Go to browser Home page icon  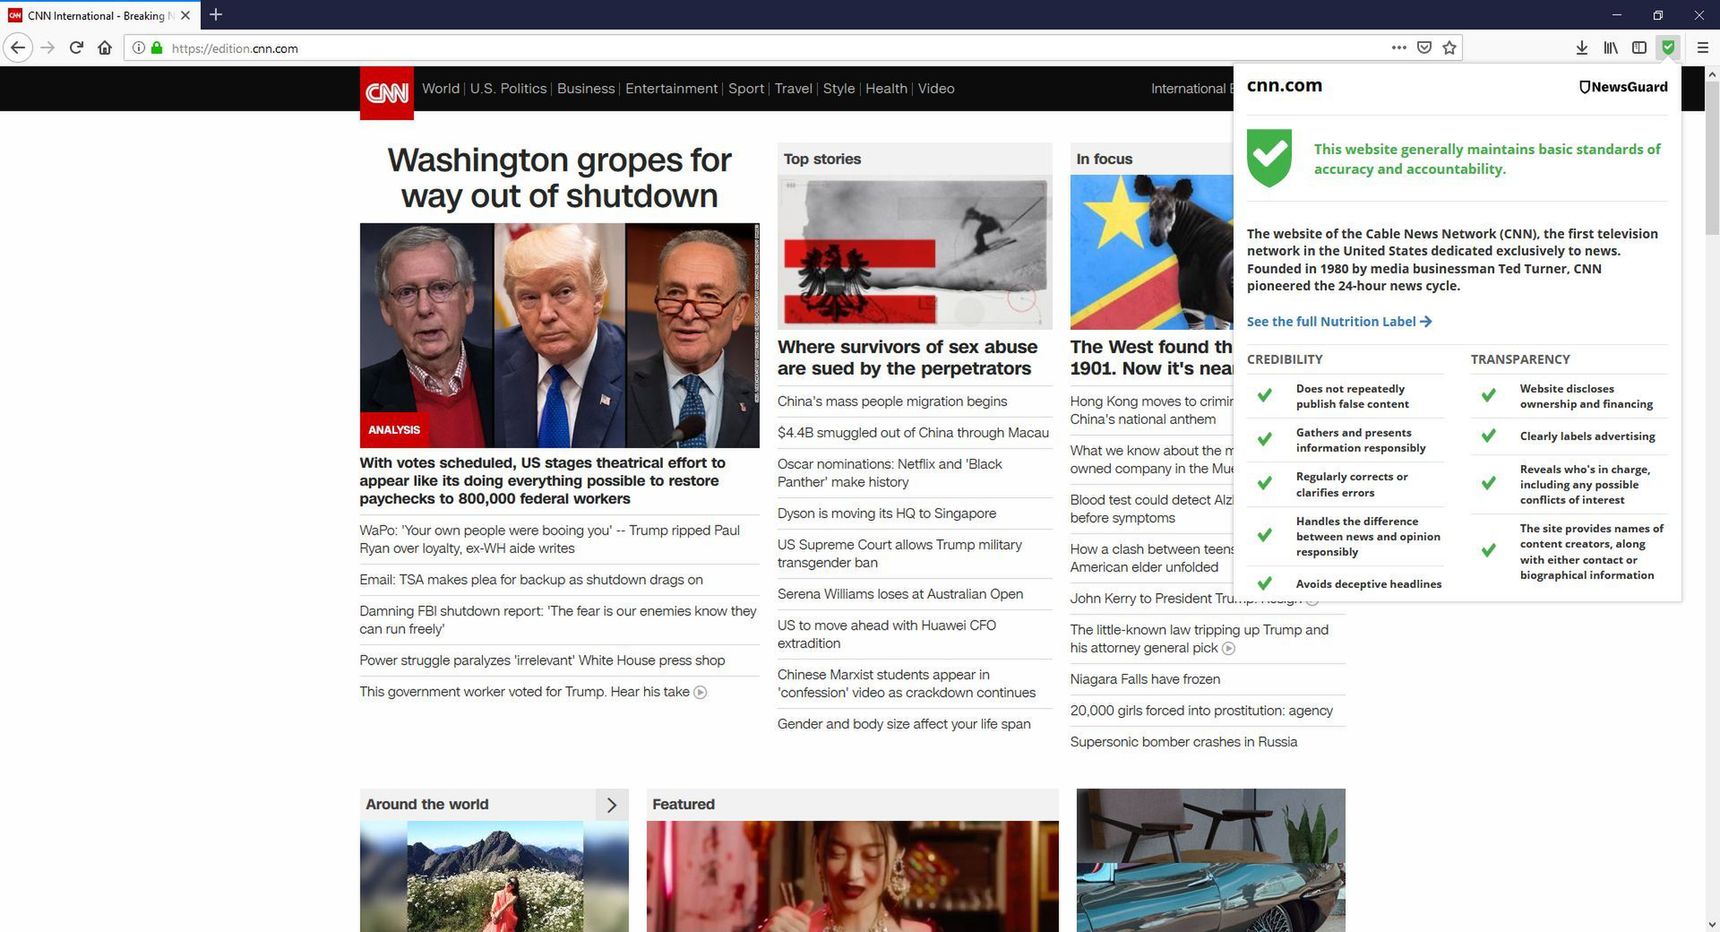click(104, 48)
